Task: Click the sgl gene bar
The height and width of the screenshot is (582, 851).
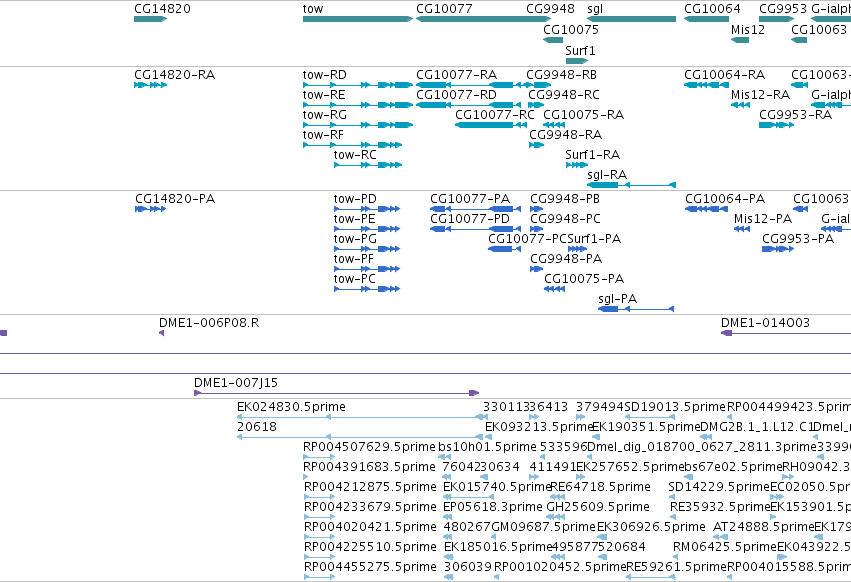Action: [631, 19]
